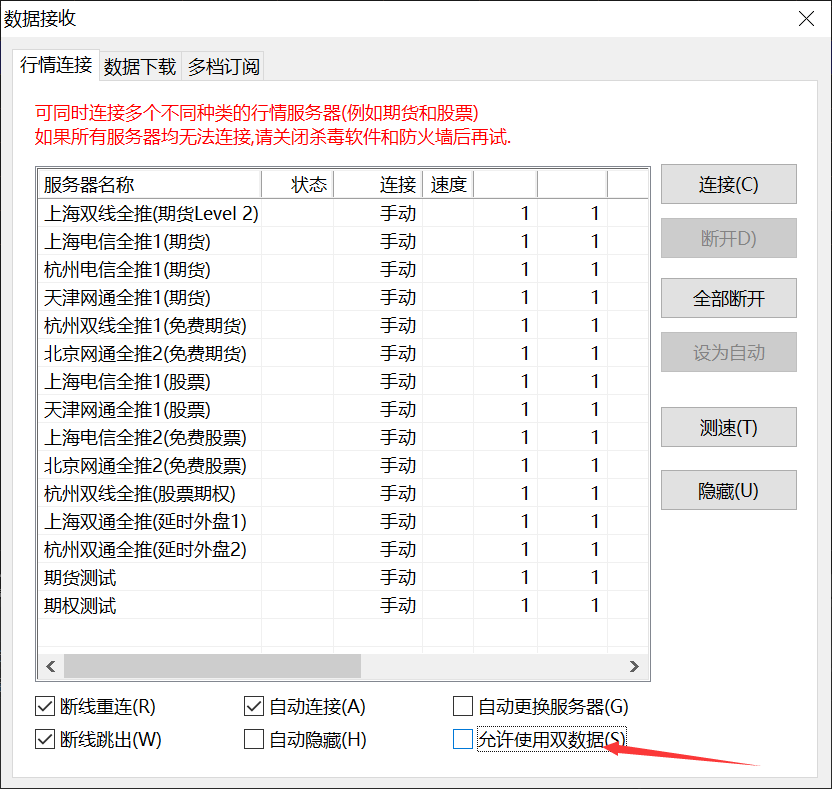The image size is (832, 789).
Task: Select server 杭州双通全推(延时外盘2)
Action: click(343, 550)
